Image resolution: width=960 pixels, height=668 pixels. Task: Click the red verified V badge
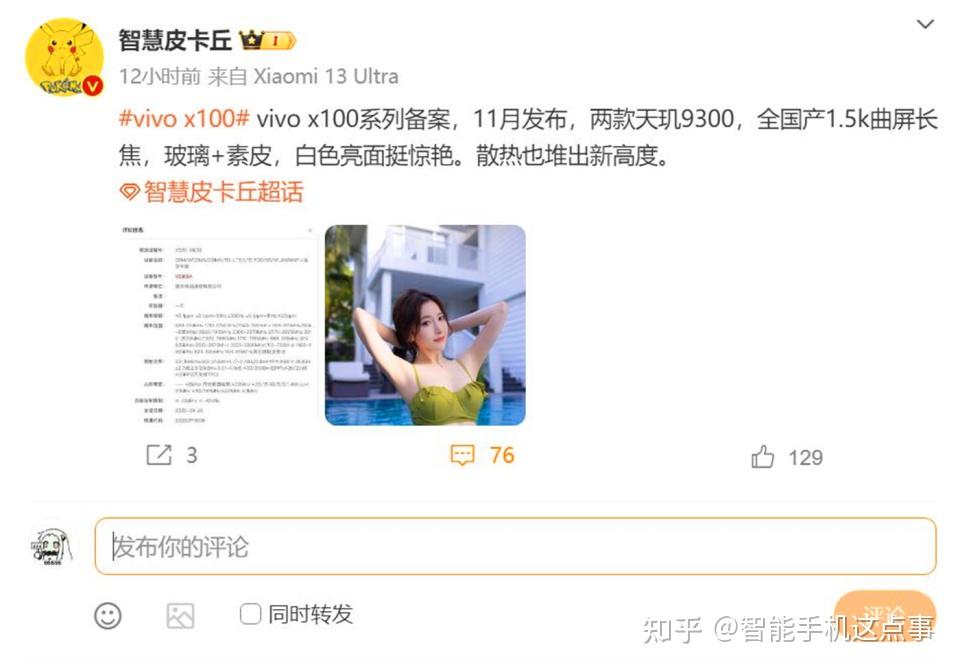(x=92, y=86)
